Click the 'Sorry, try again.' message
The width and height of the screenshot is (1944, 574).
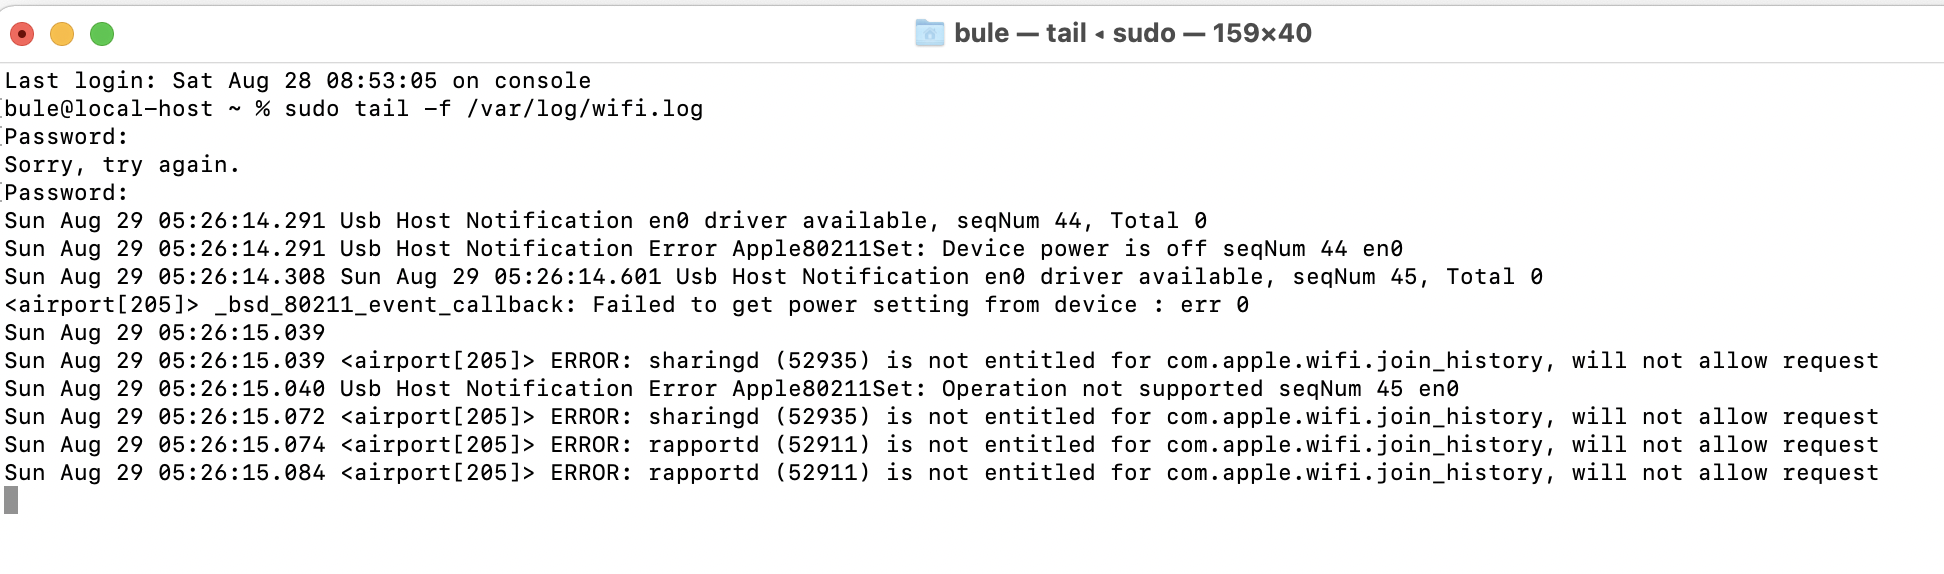tap(122, 164)
